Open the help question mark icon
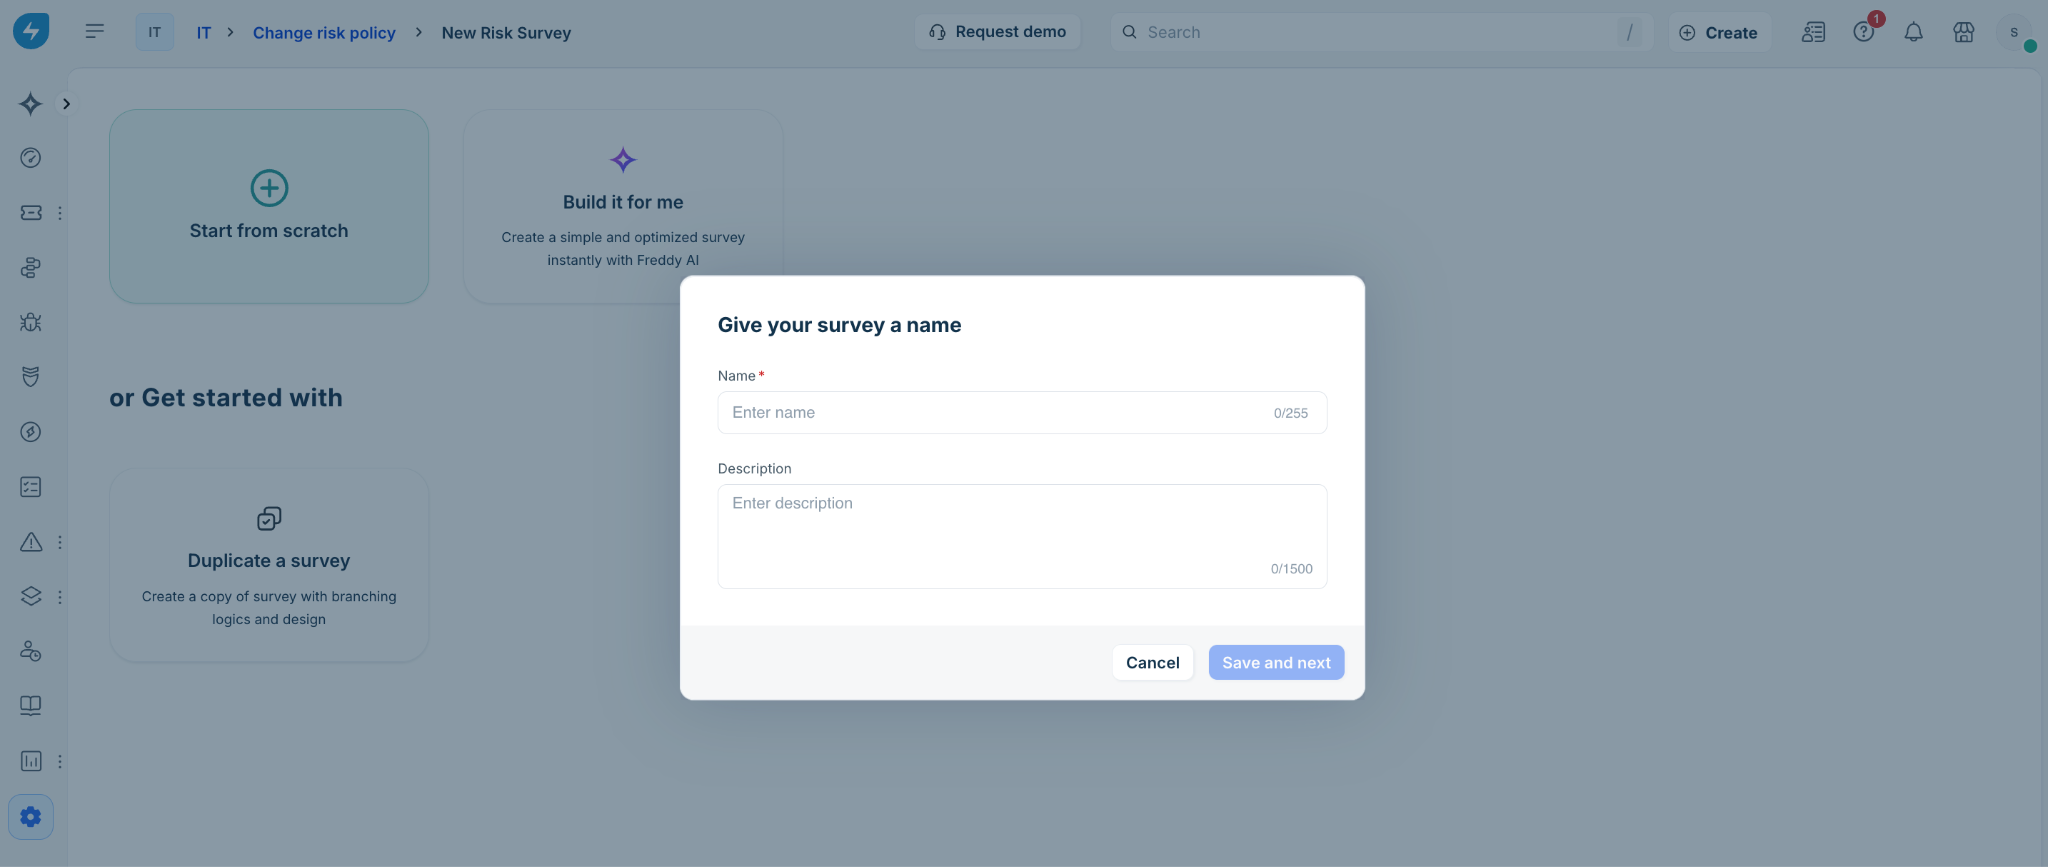This screenshot has height=867, width=2048. tap(1863, 32)
